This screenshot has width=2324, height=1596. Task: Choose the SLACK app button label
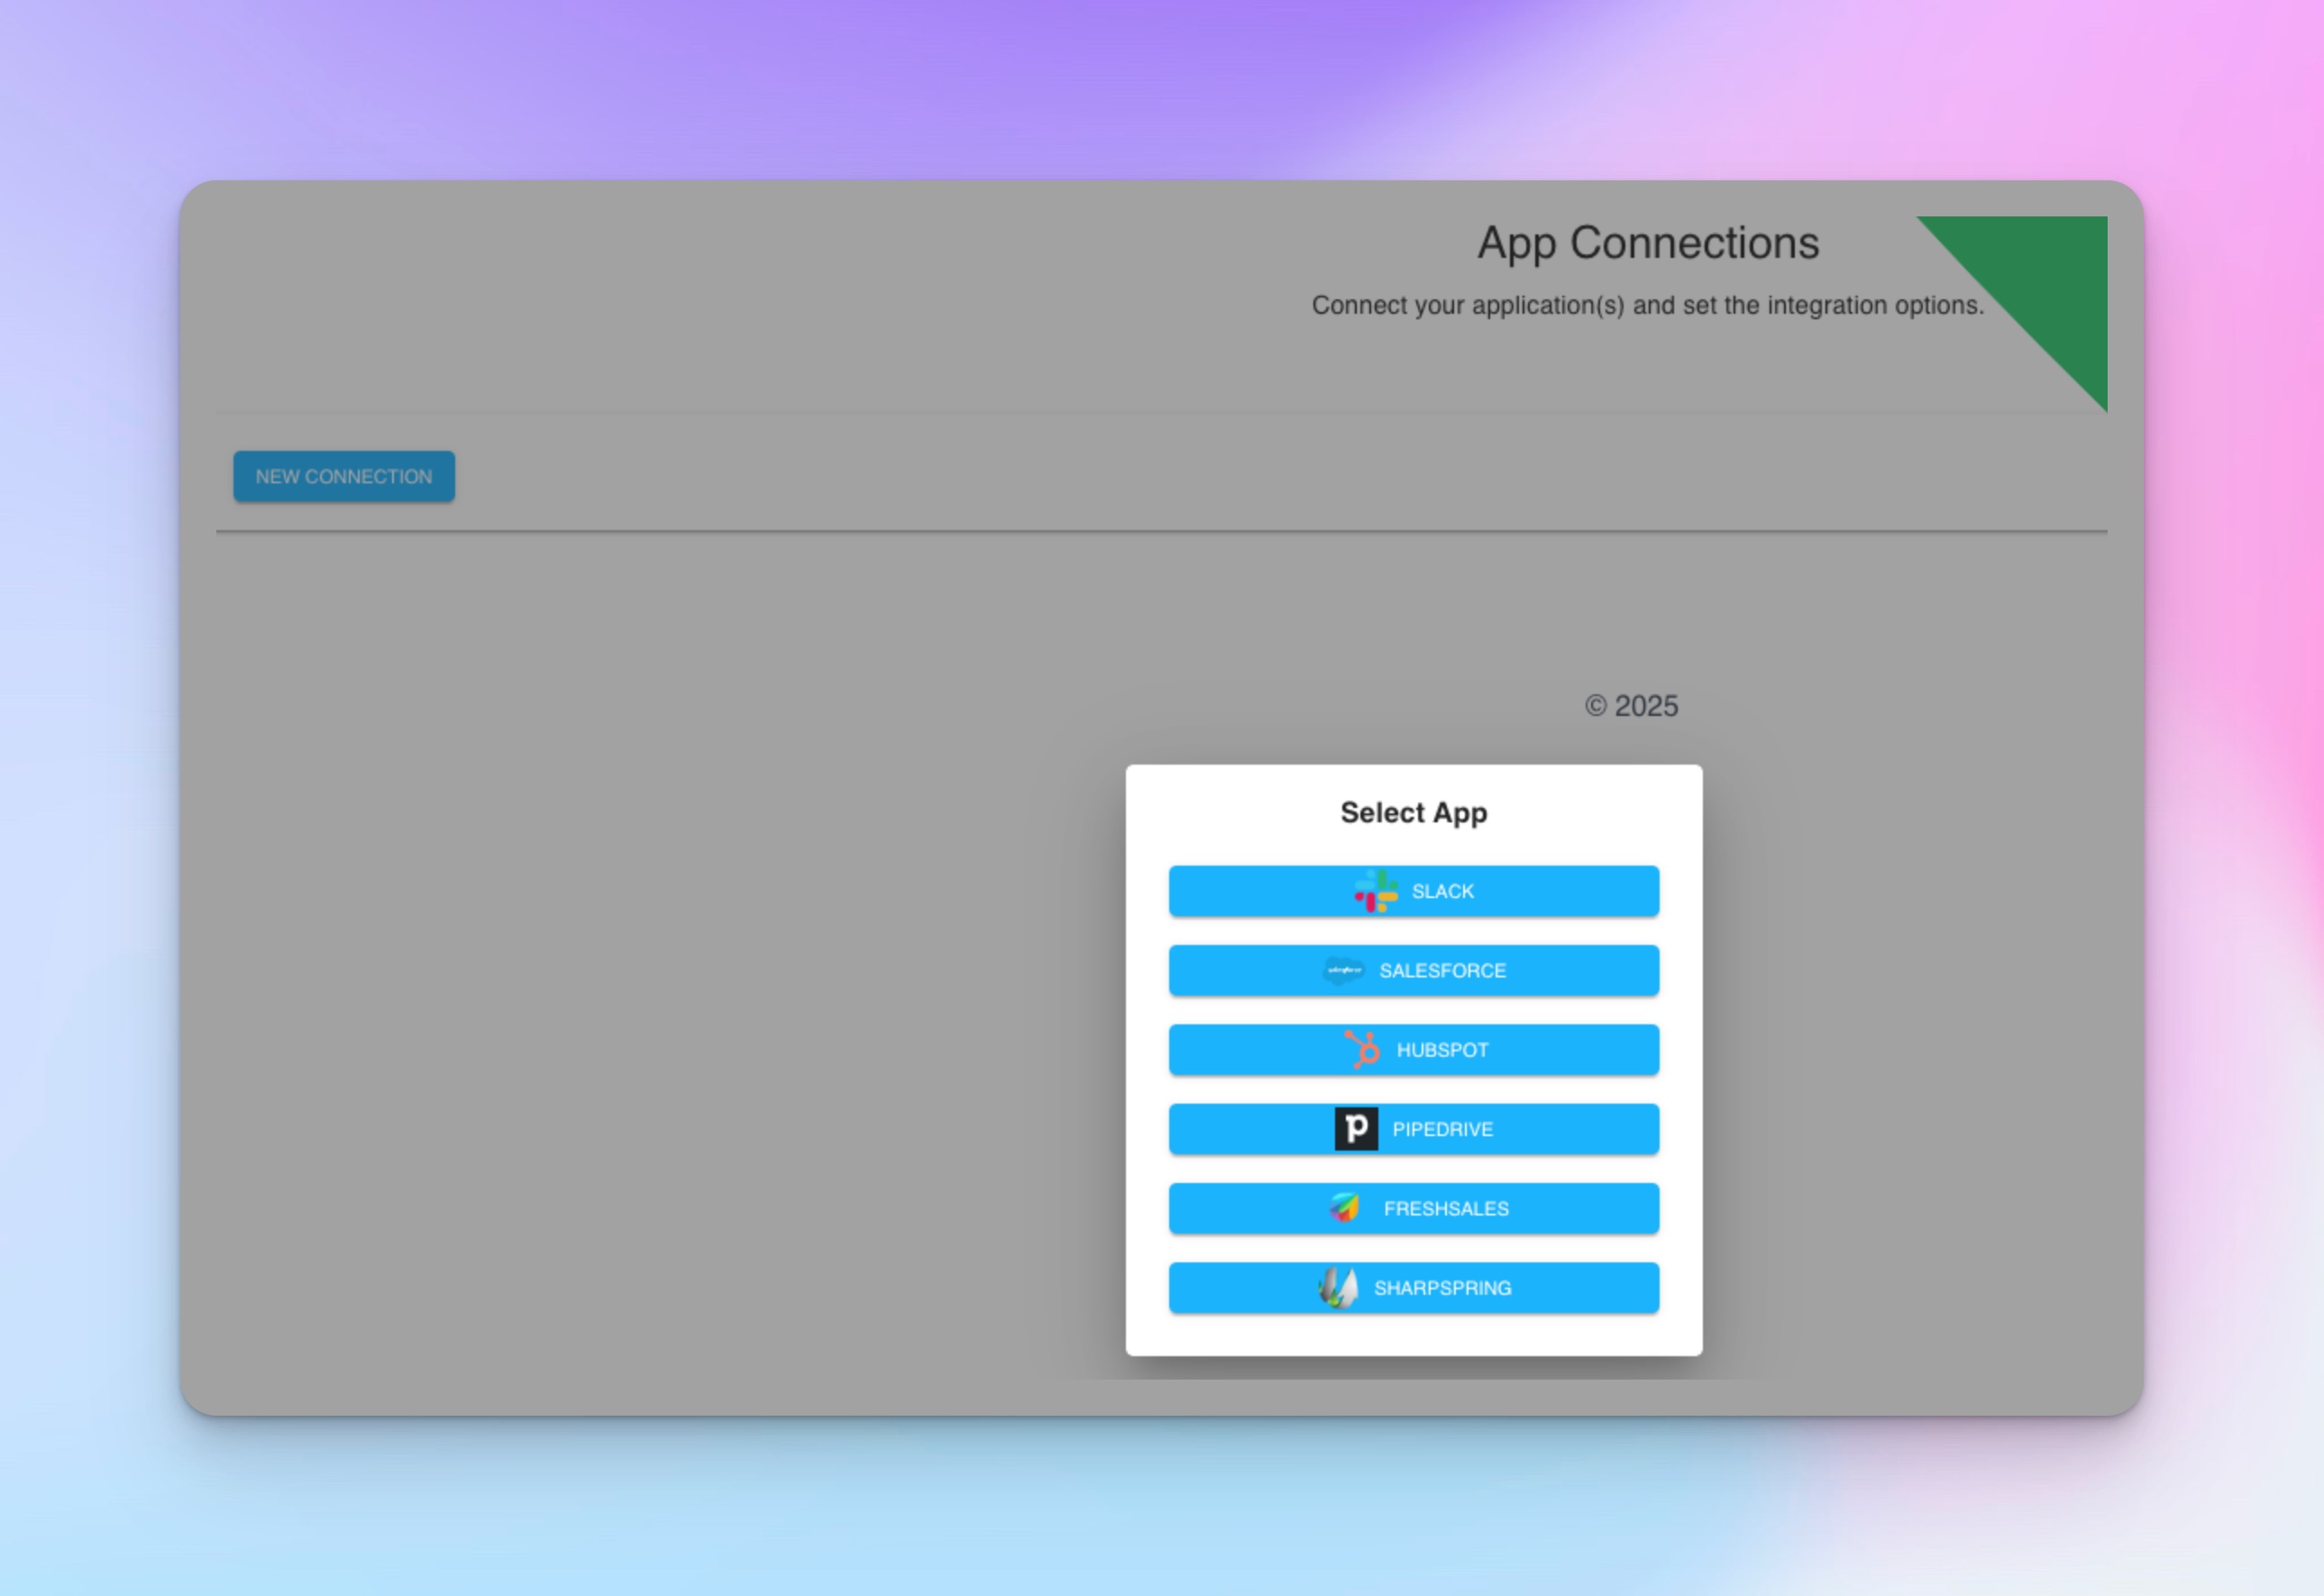tap(1442, 891)
